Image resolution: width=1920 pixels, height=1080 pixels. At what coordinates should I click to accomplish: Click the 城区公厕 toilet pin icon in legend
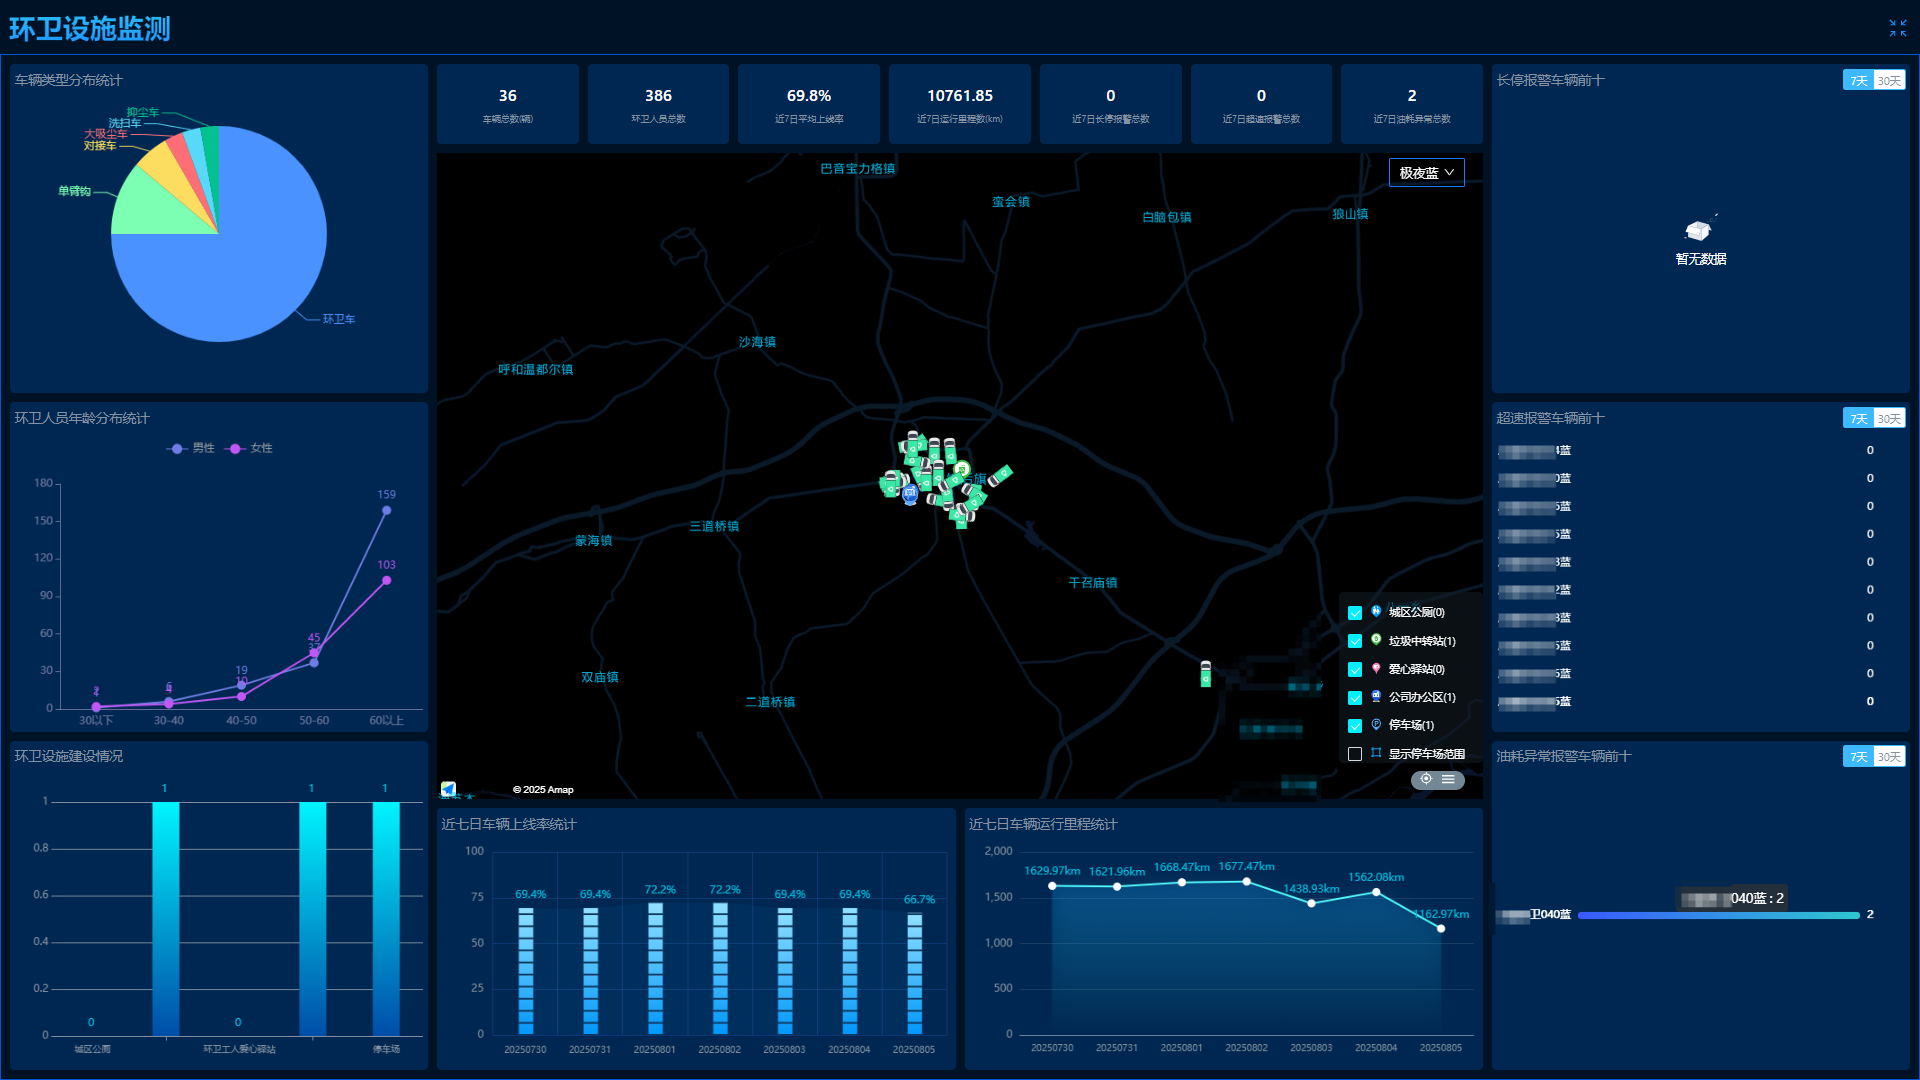[x=1376, y=612]
